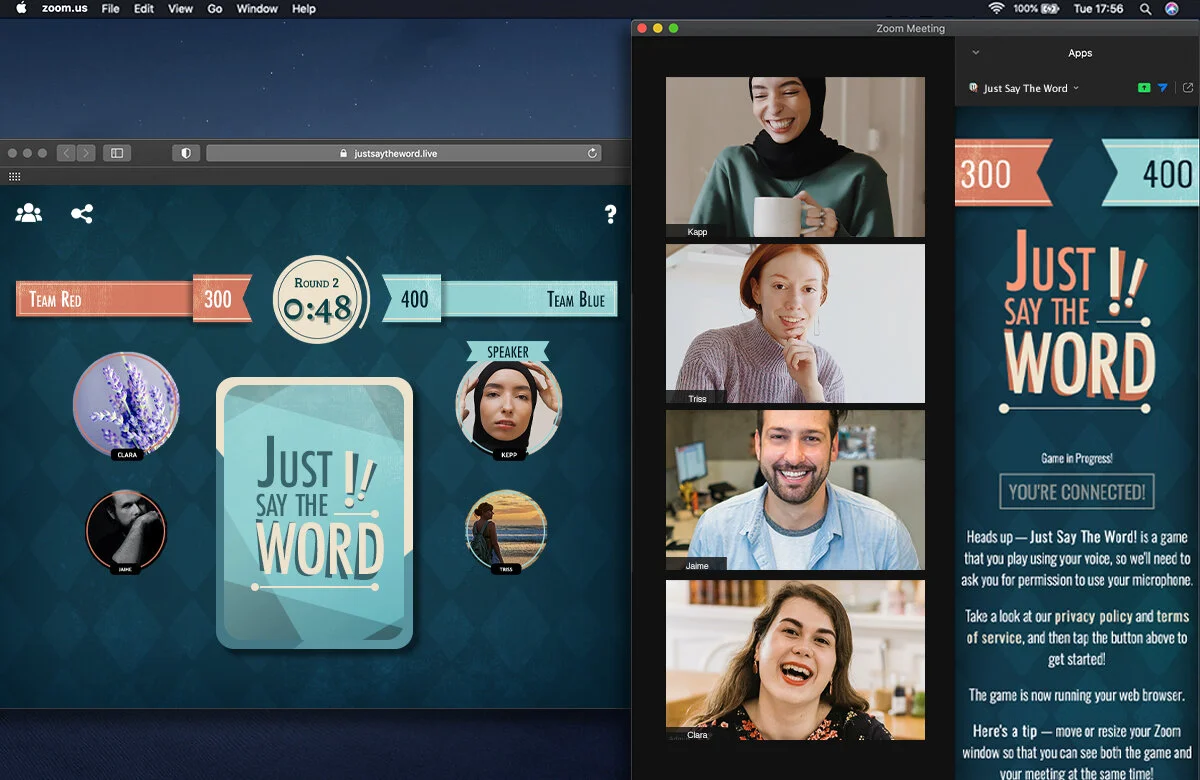Click Triss's video tile in Zoom Meeting
Image resolution: width=1200 pixels, height=780 pixels.
point(795,324)
